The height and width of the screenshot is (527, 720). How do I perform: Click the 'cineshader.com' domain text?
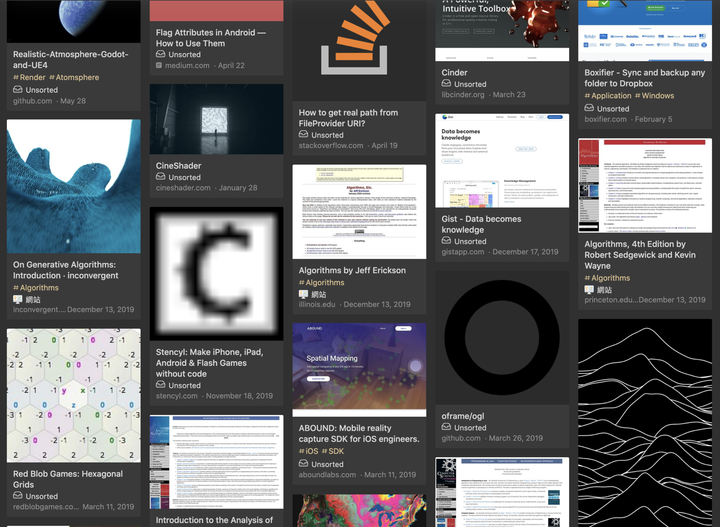click(x=183, y=188)
